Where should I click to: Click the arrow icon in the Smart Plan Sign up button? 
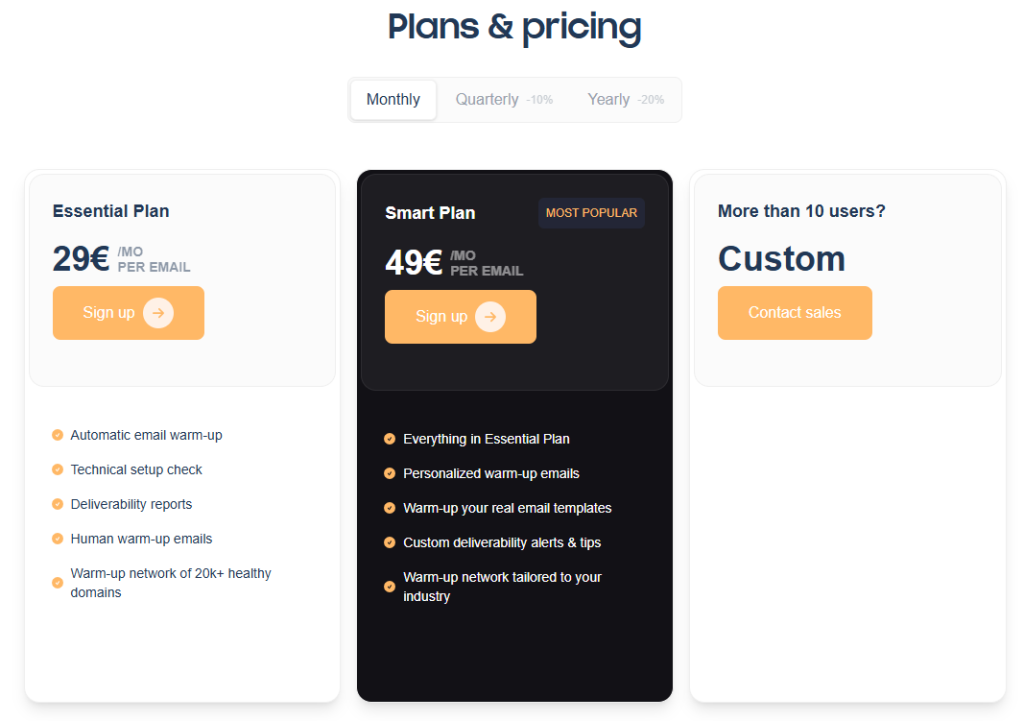pyautogui.click(x=489, y=317)
